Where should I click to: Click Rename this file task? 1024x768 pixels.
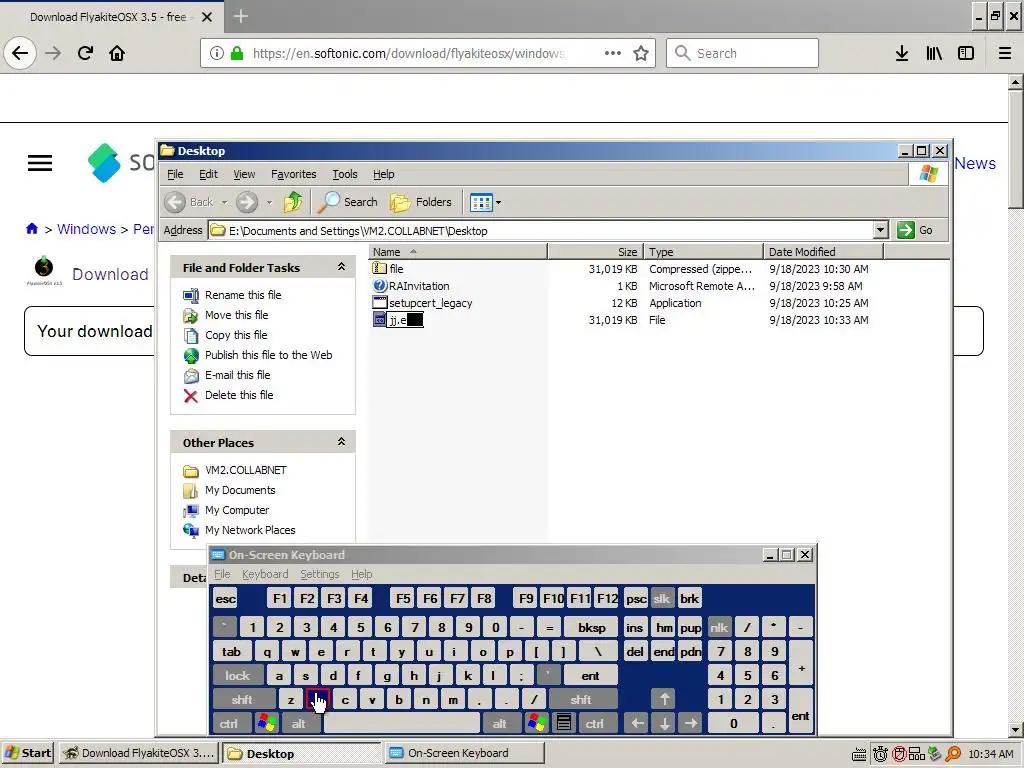pos(243,295)
